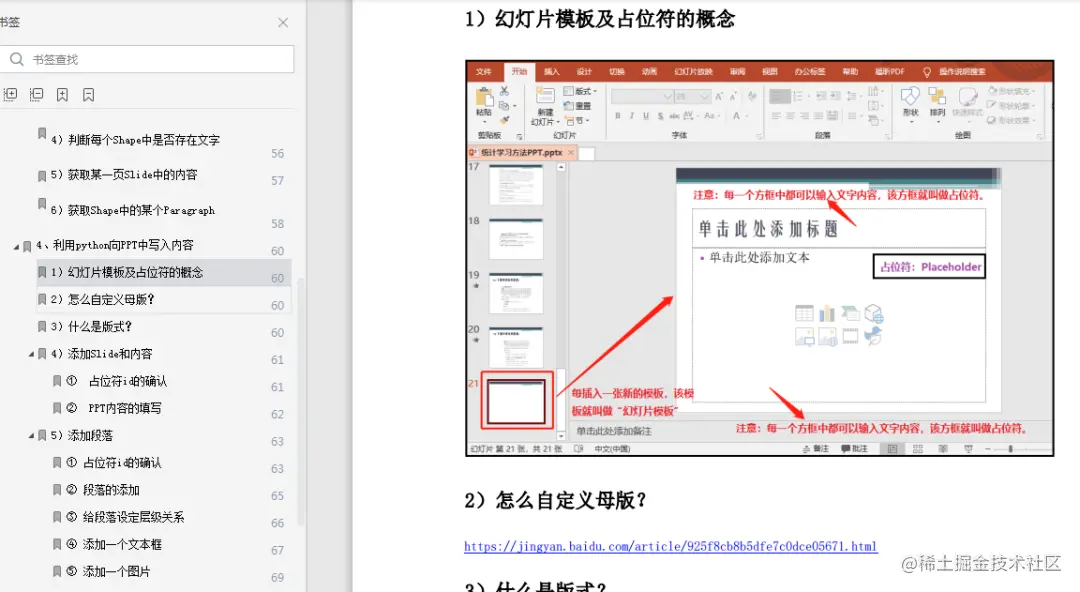Select the 粘贴 (Paste) icon on the ribbon
Screen dimensions: 1080x592
point(486,100)
